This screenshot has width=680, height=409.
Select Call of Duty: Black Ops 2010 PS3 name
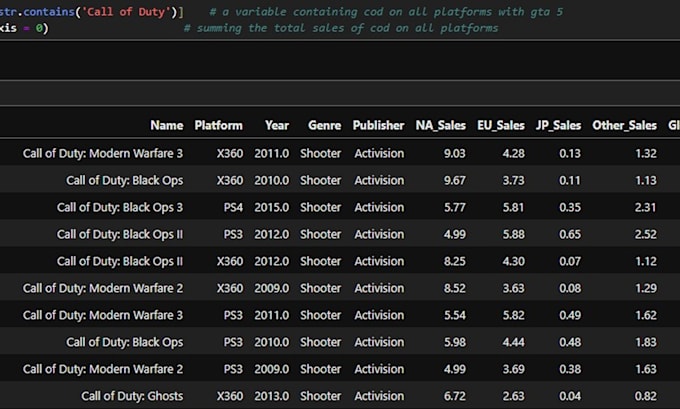(124, 342)
